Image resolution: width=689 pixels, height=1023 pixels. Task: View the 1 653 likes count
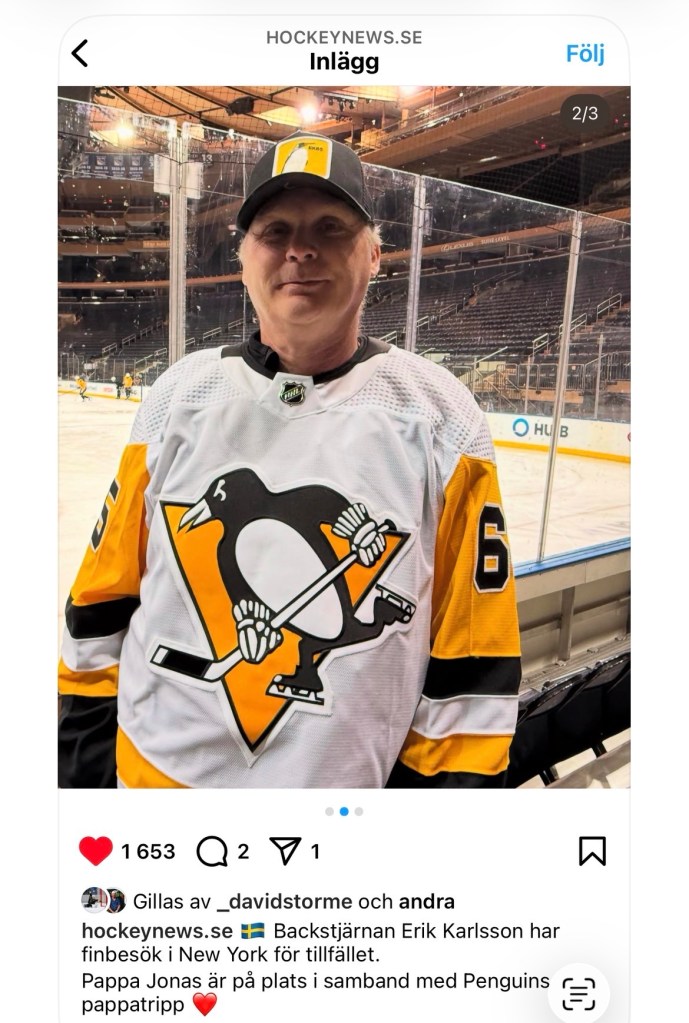[x=148, y=852]
